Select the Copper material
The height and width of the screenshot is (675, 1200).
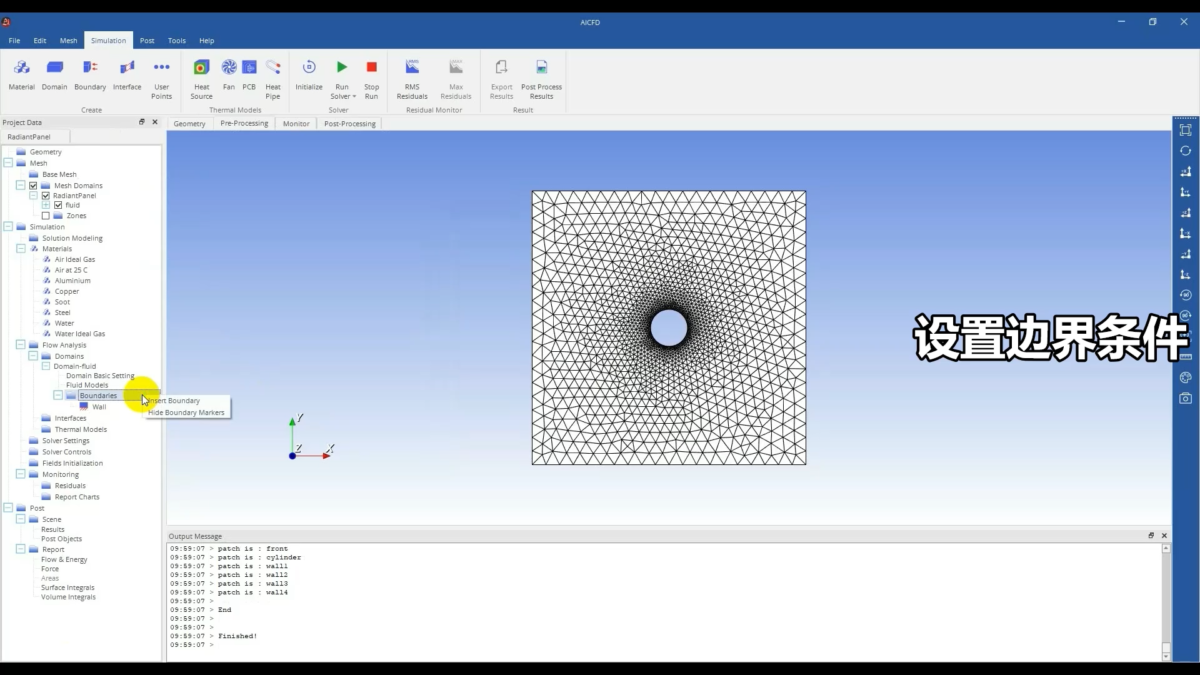click(x=67, y=291)
